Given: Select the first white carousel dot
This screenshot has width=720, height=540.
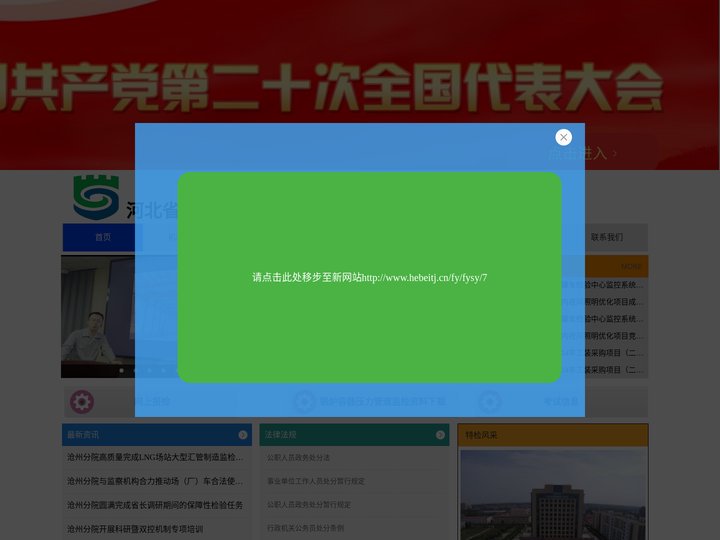Looking at the screenshot, I should pos(122,370).
